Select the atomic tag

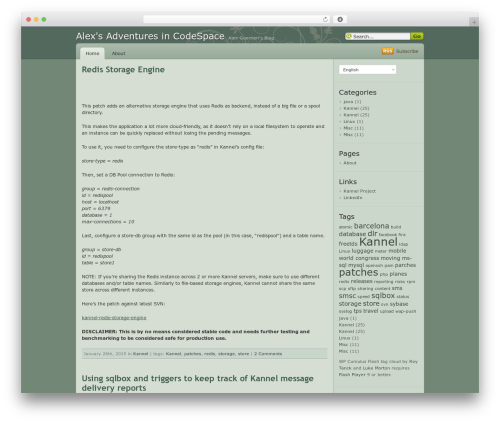tap(345, 227)
